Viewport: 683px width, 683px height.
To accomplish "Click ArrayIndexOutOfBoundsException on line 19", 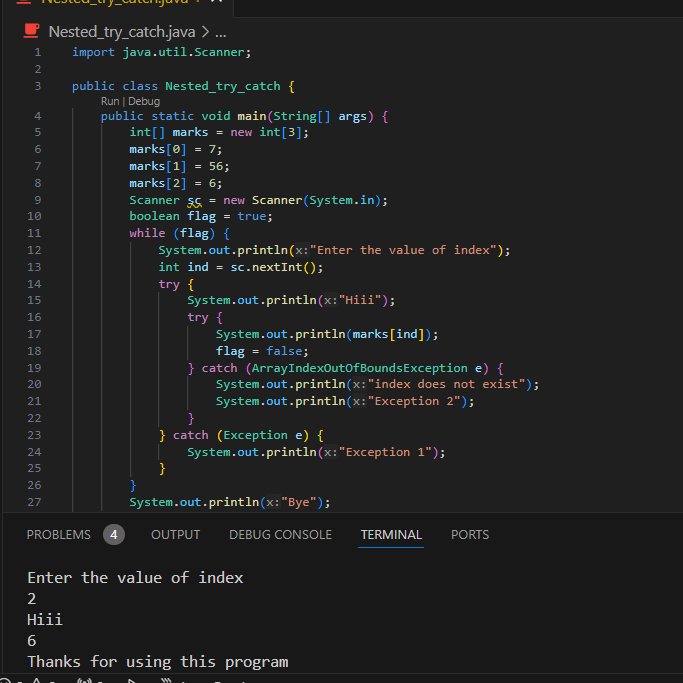I will pyautogui.click(x=359, y=368).
